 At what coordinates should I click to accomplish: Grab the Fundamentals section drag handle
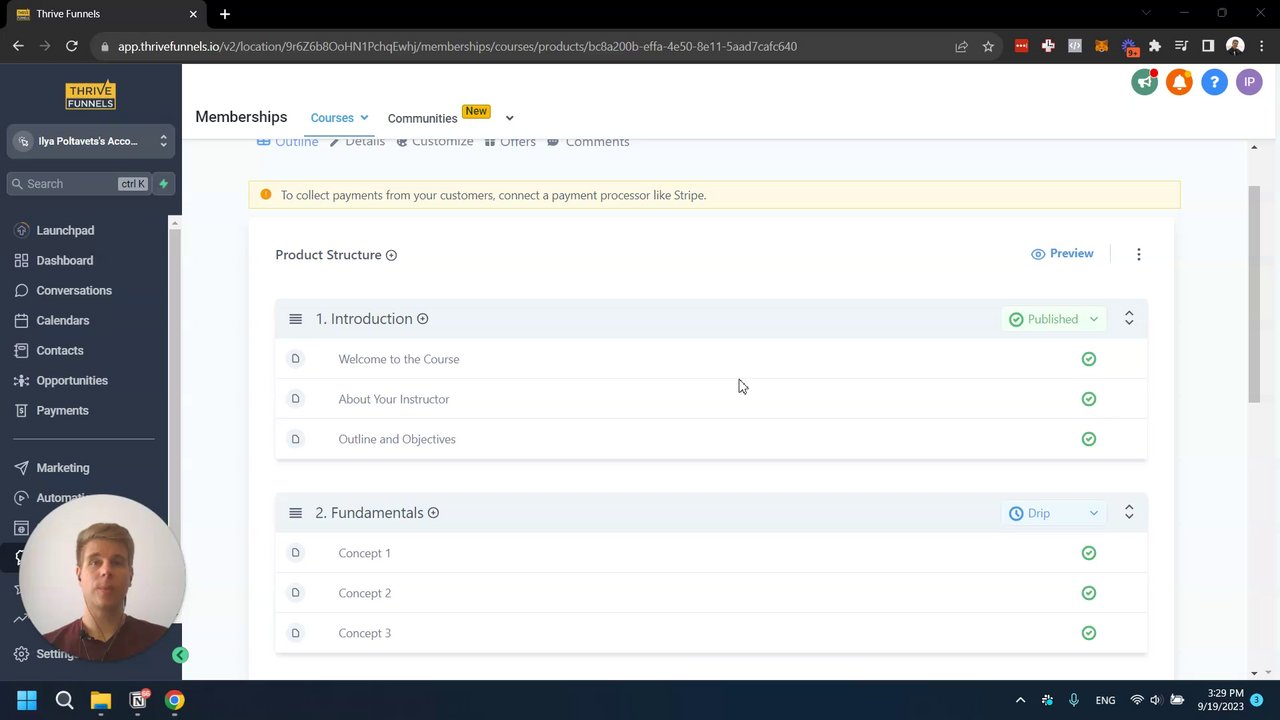[295, 513]
